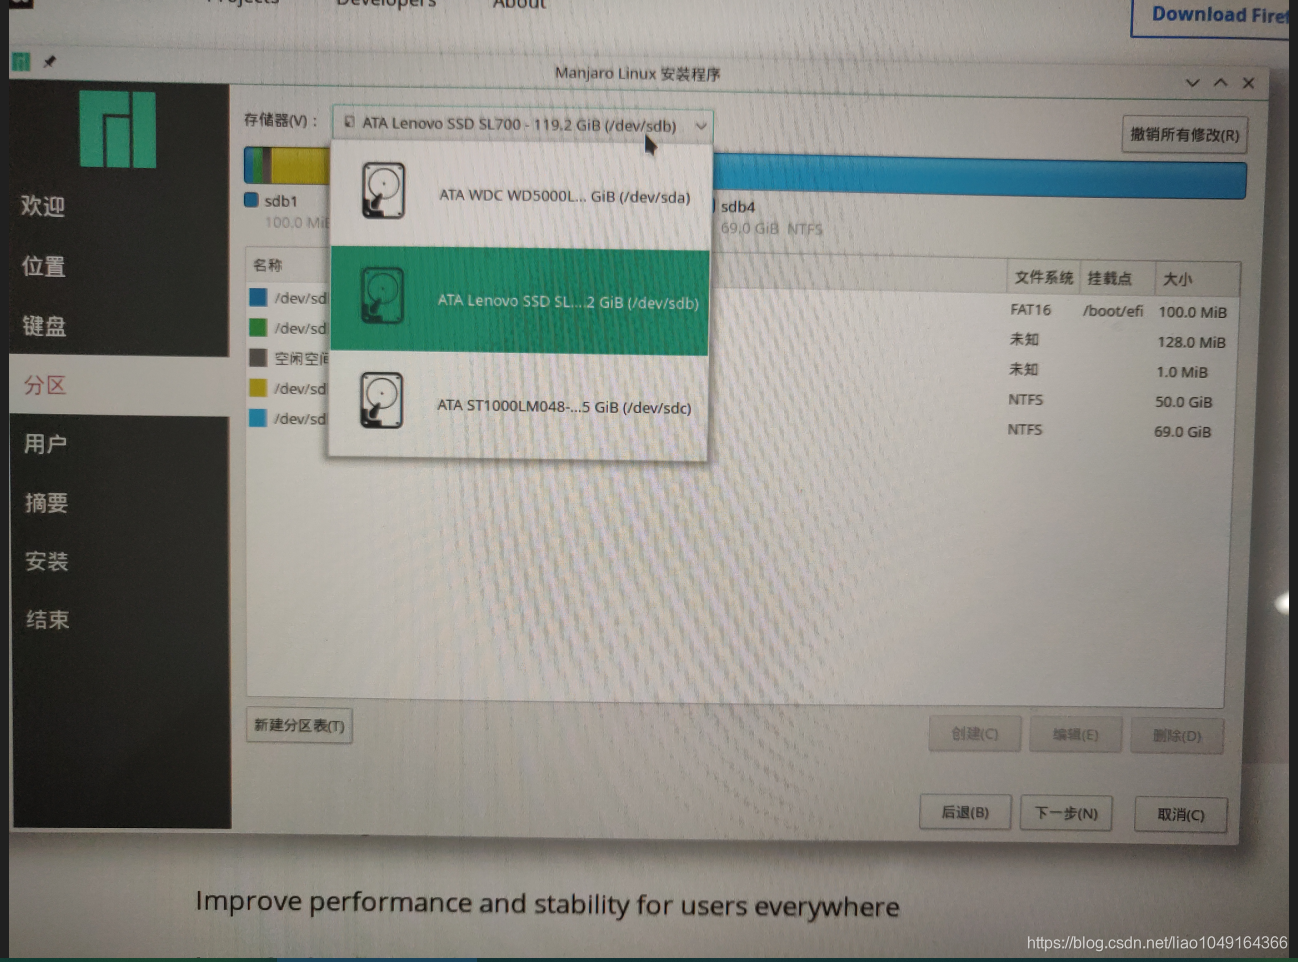Go back with the 后退(B) button
Screen dimensions: 1298x962
(965, 812)
